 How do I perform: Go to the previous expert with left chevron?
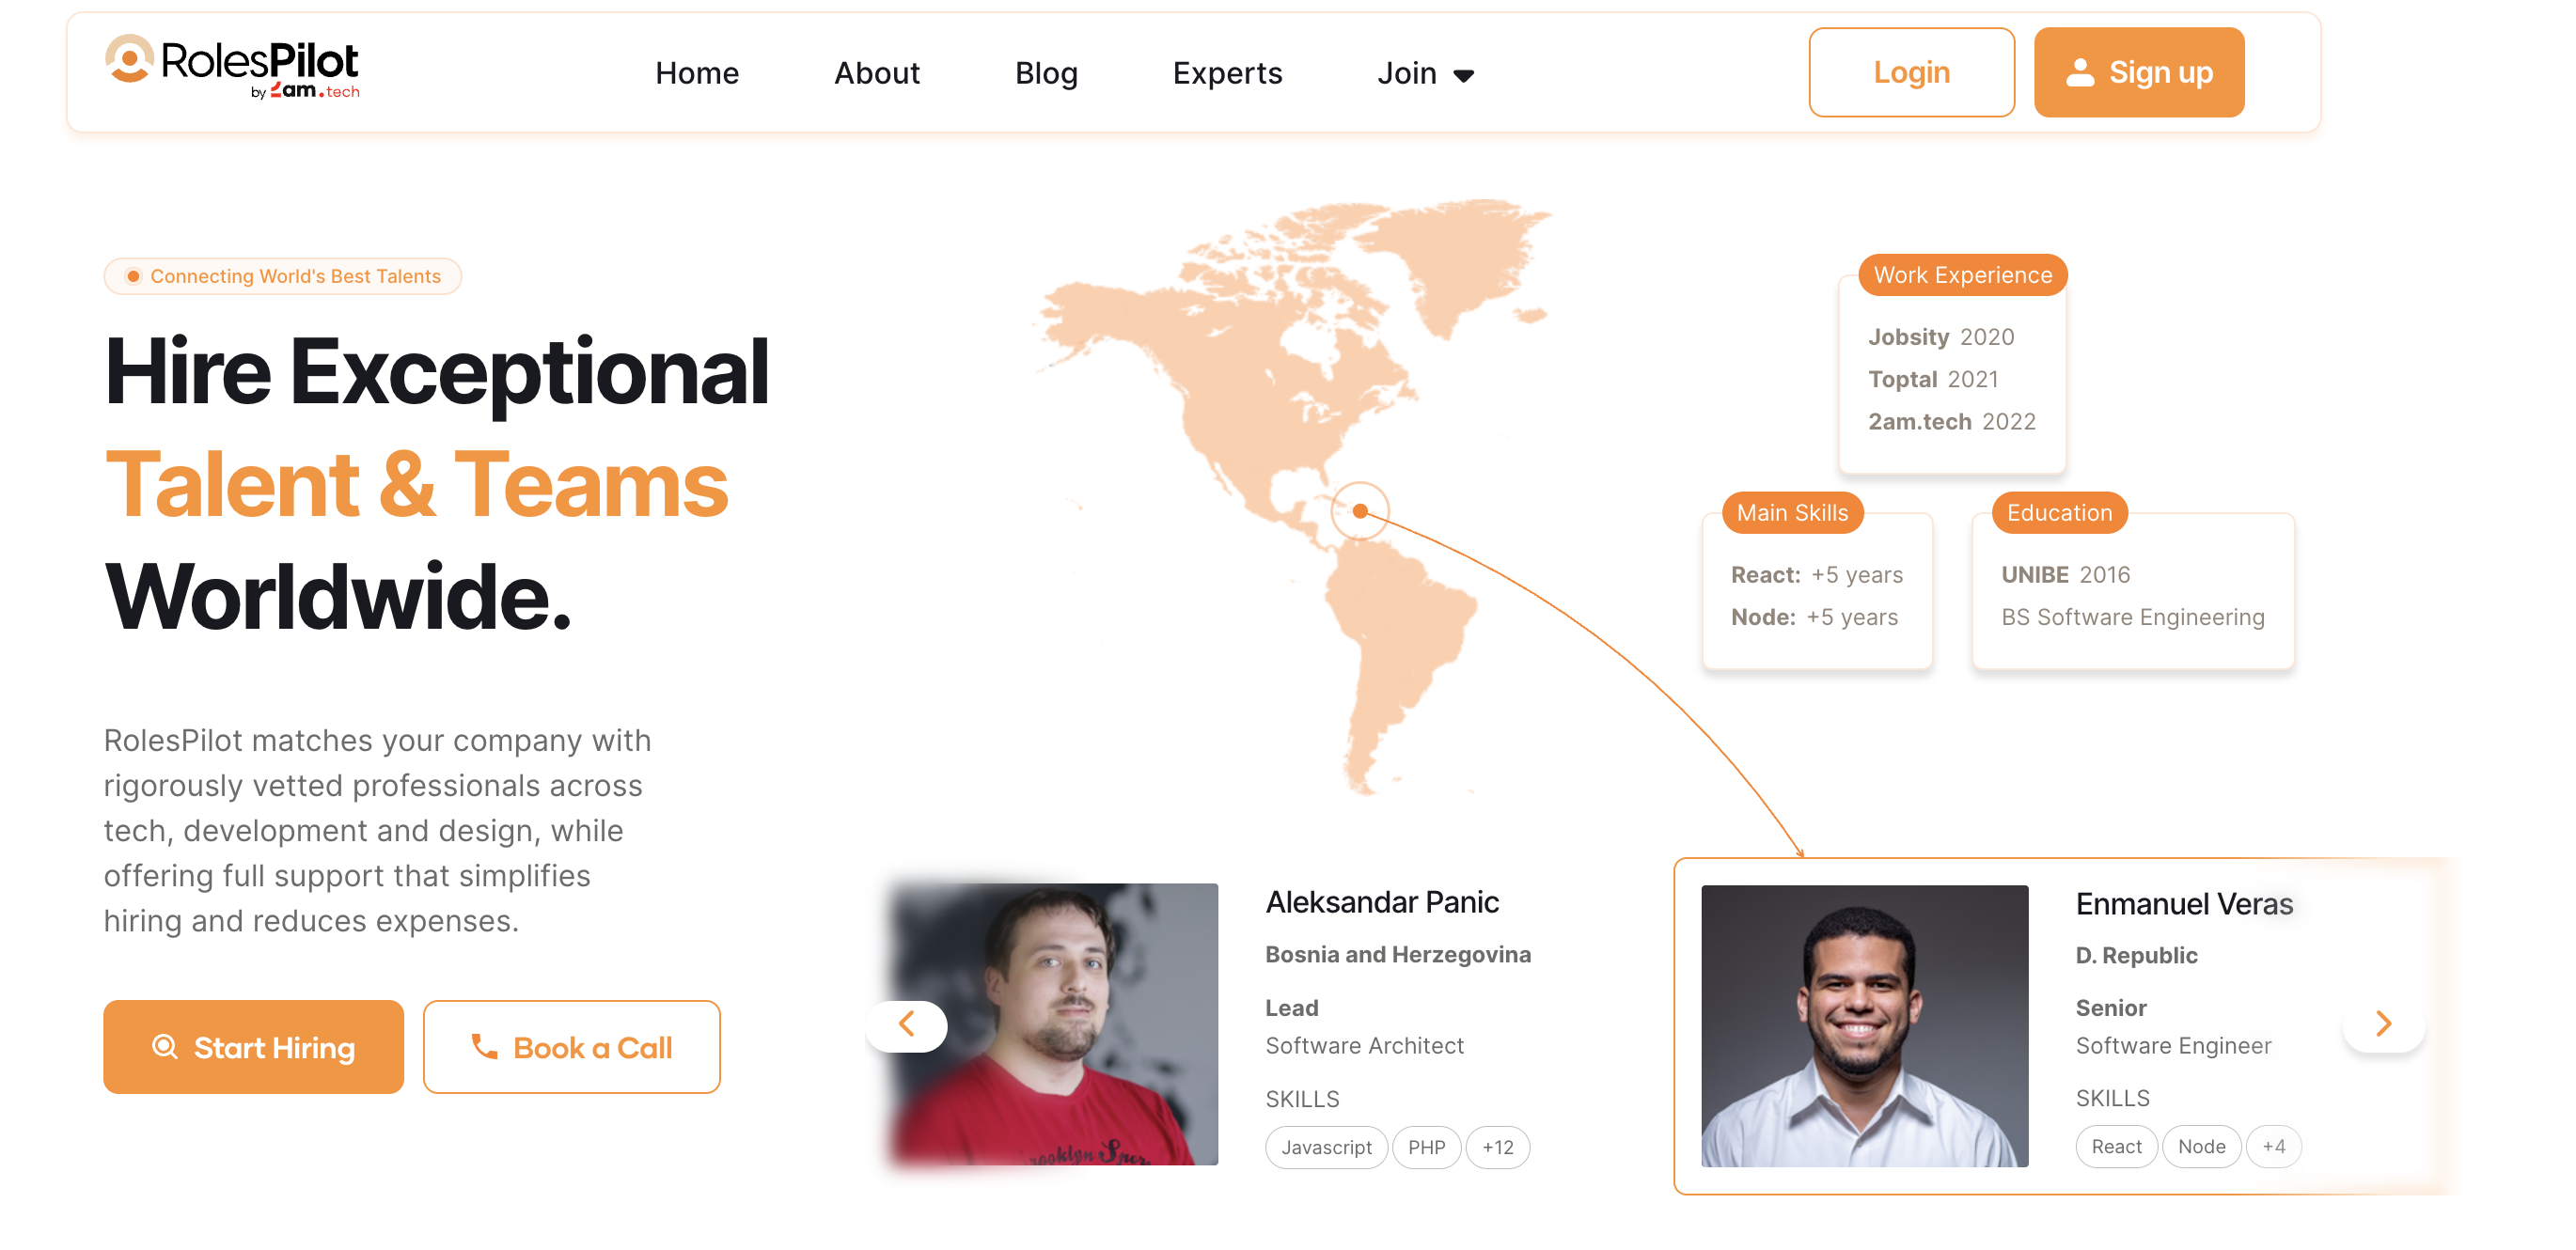point(907,1025)
